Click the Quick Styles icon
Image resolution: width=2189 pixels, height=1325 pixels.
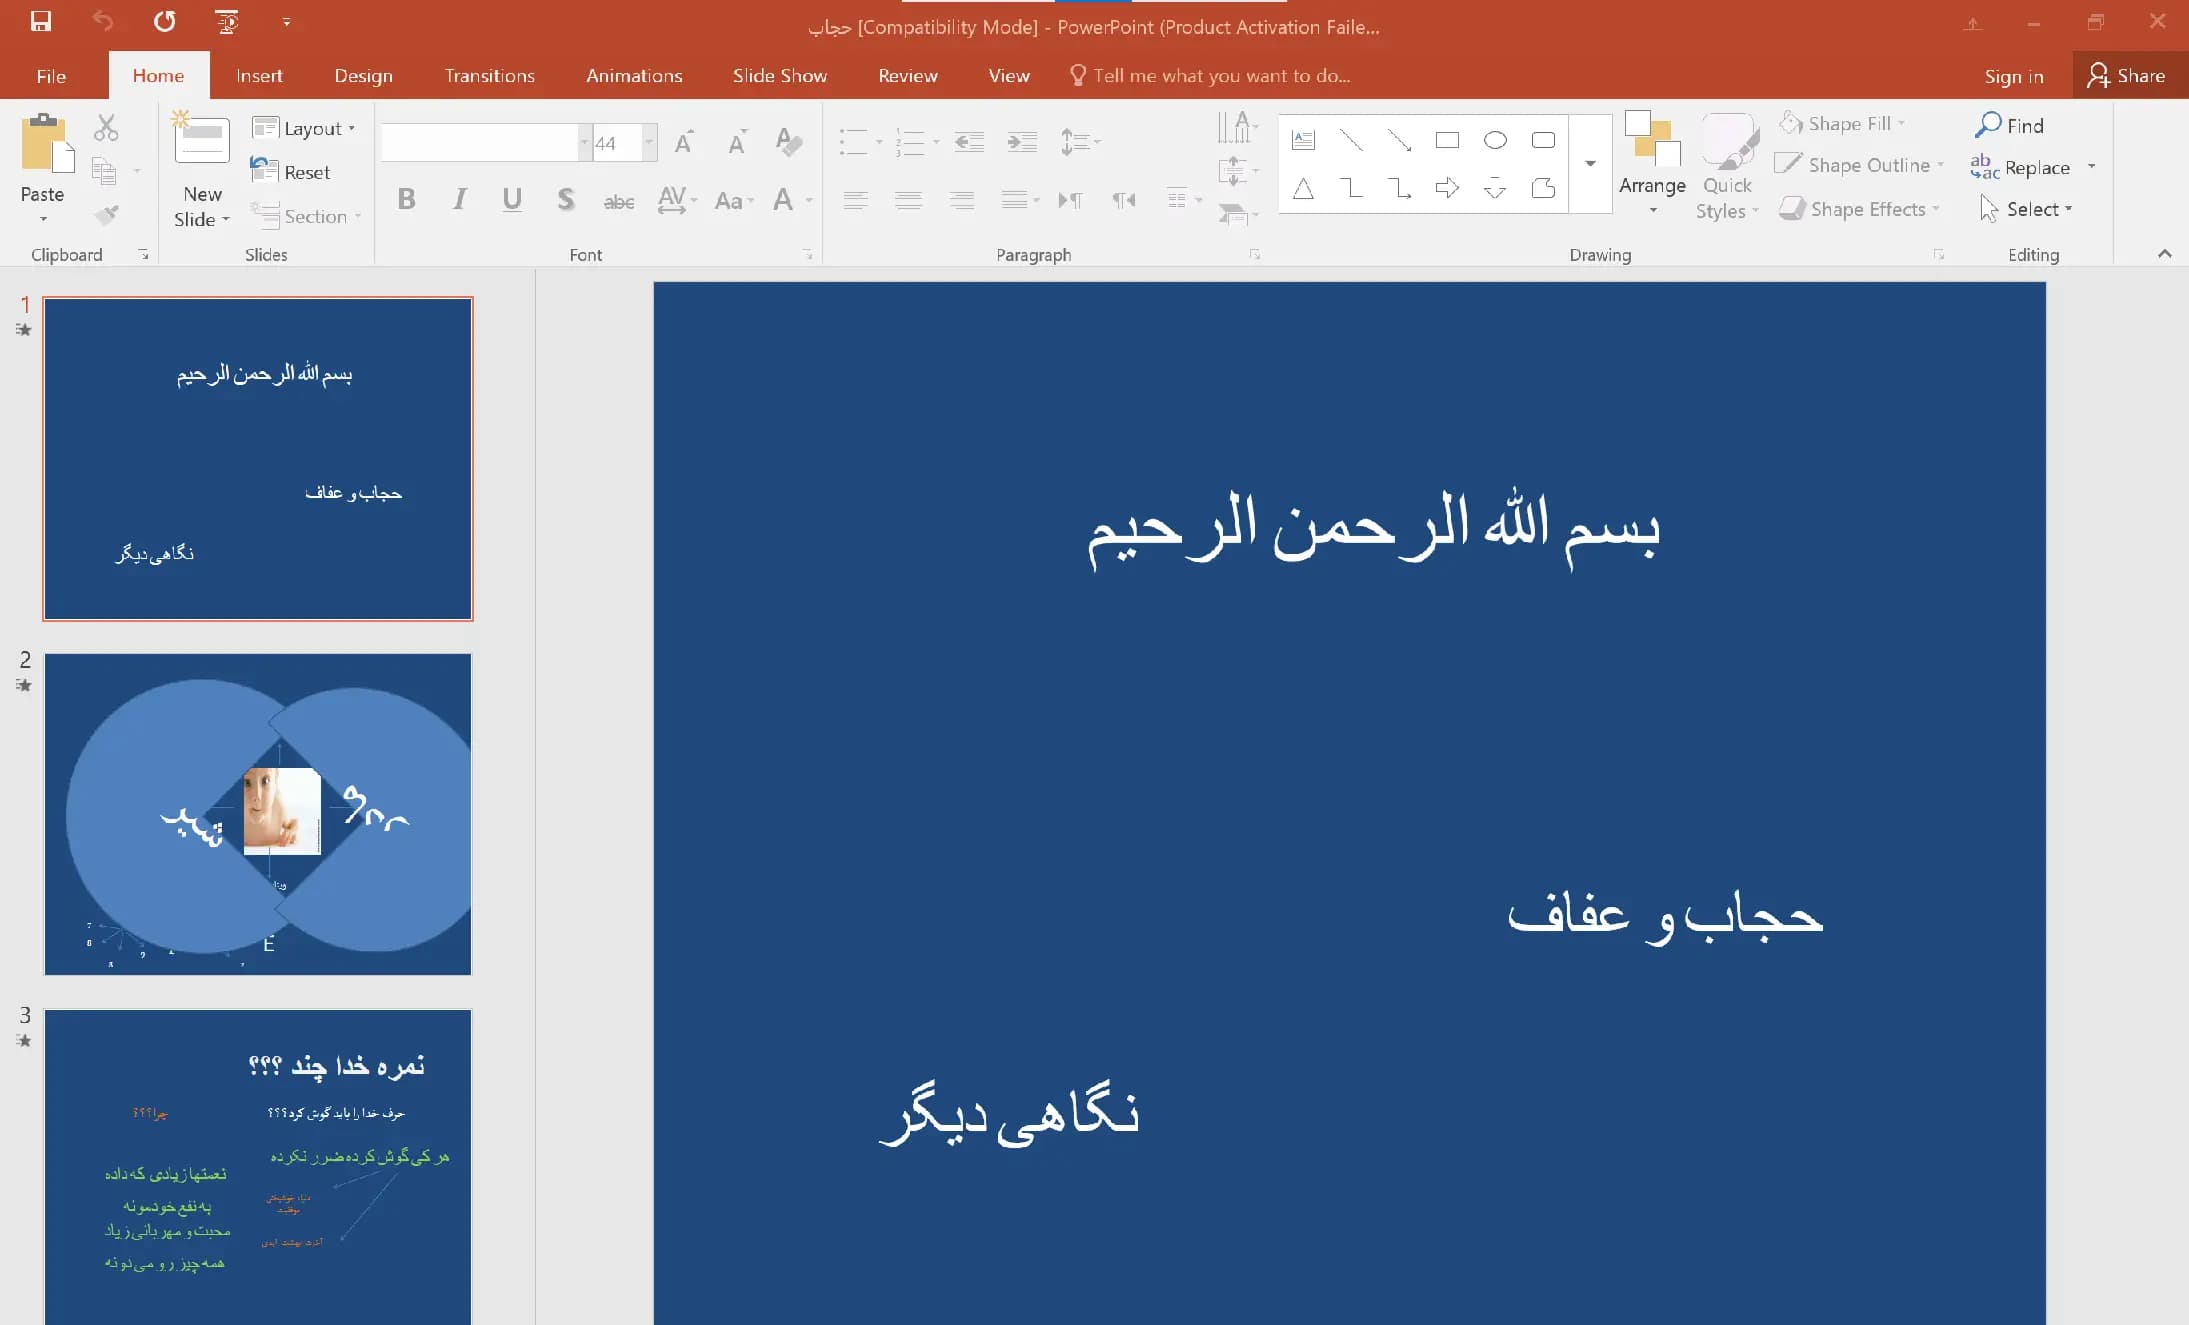pyautogui.click(x=1728, y=141)
